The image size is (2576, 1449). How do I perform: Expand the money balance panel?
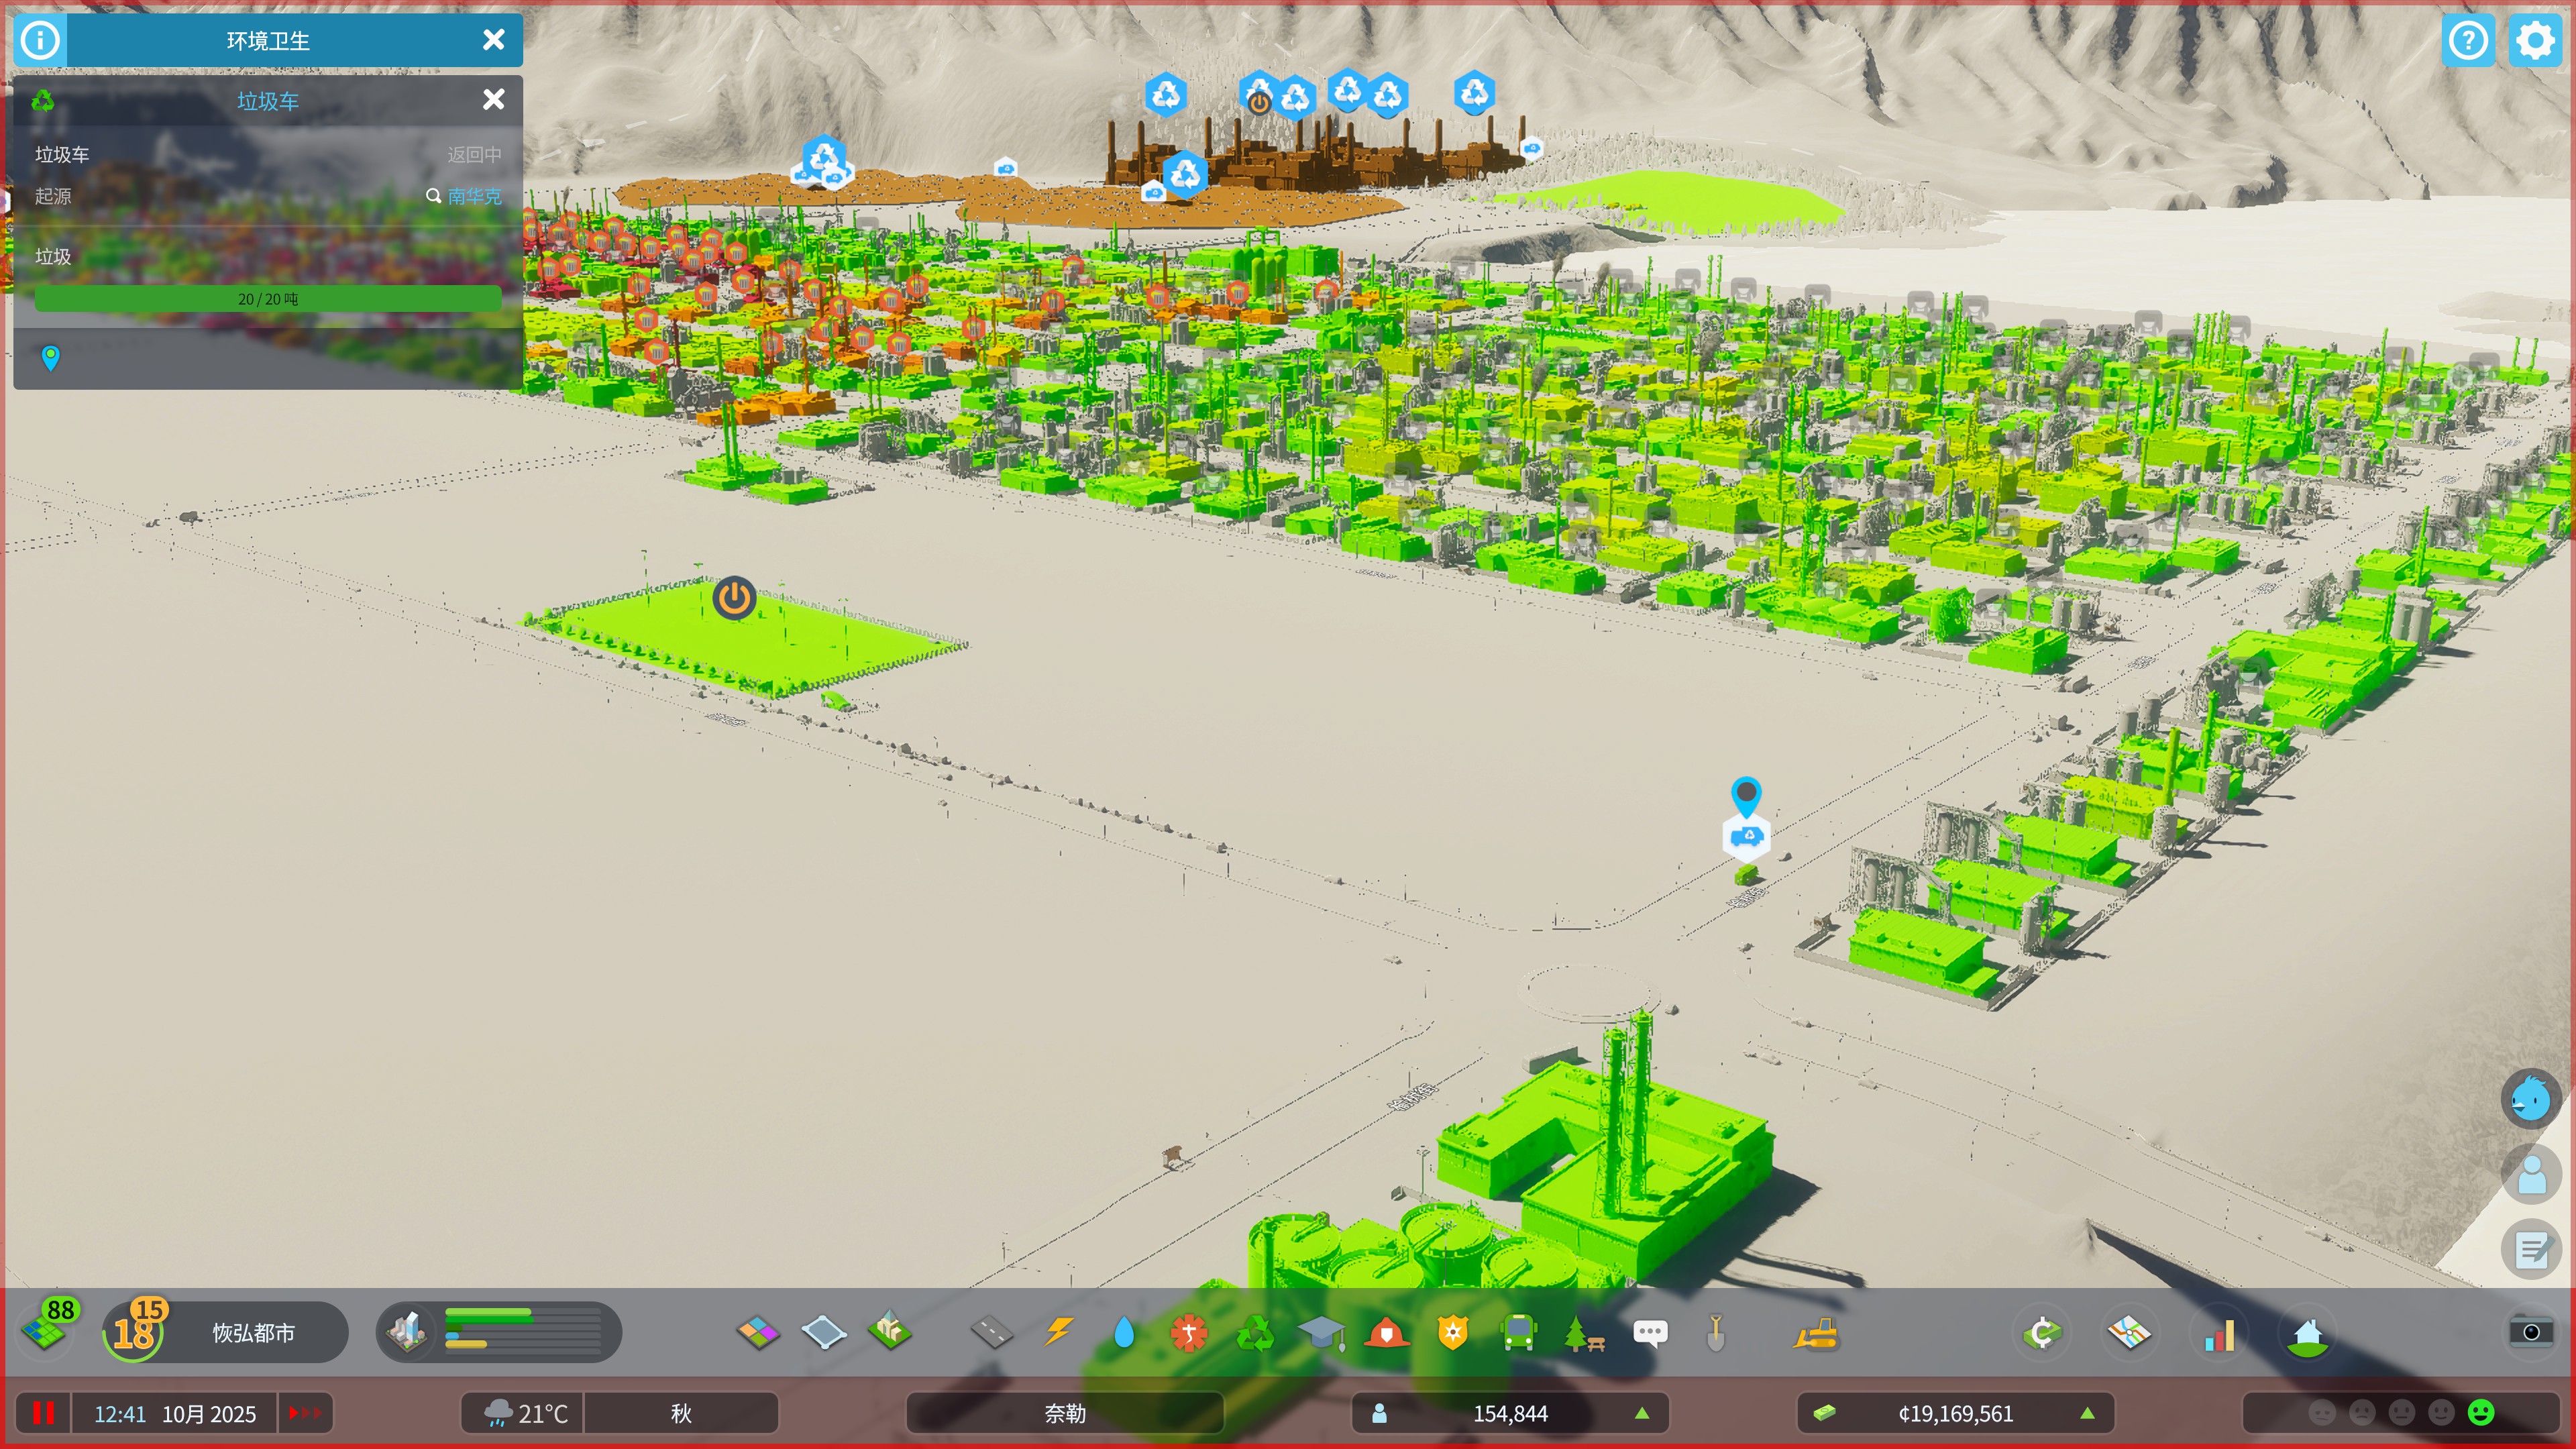1955,1413
